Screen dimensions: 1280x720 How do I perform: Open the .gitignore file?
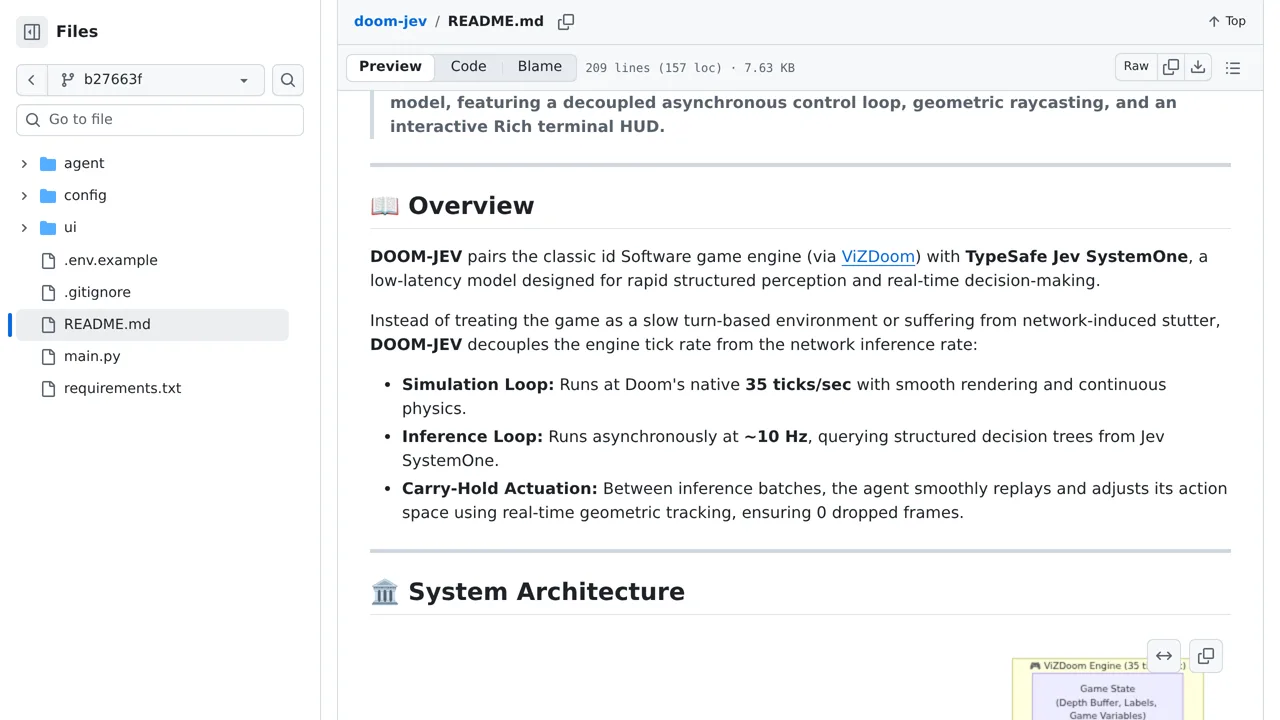tap(97, 292)
